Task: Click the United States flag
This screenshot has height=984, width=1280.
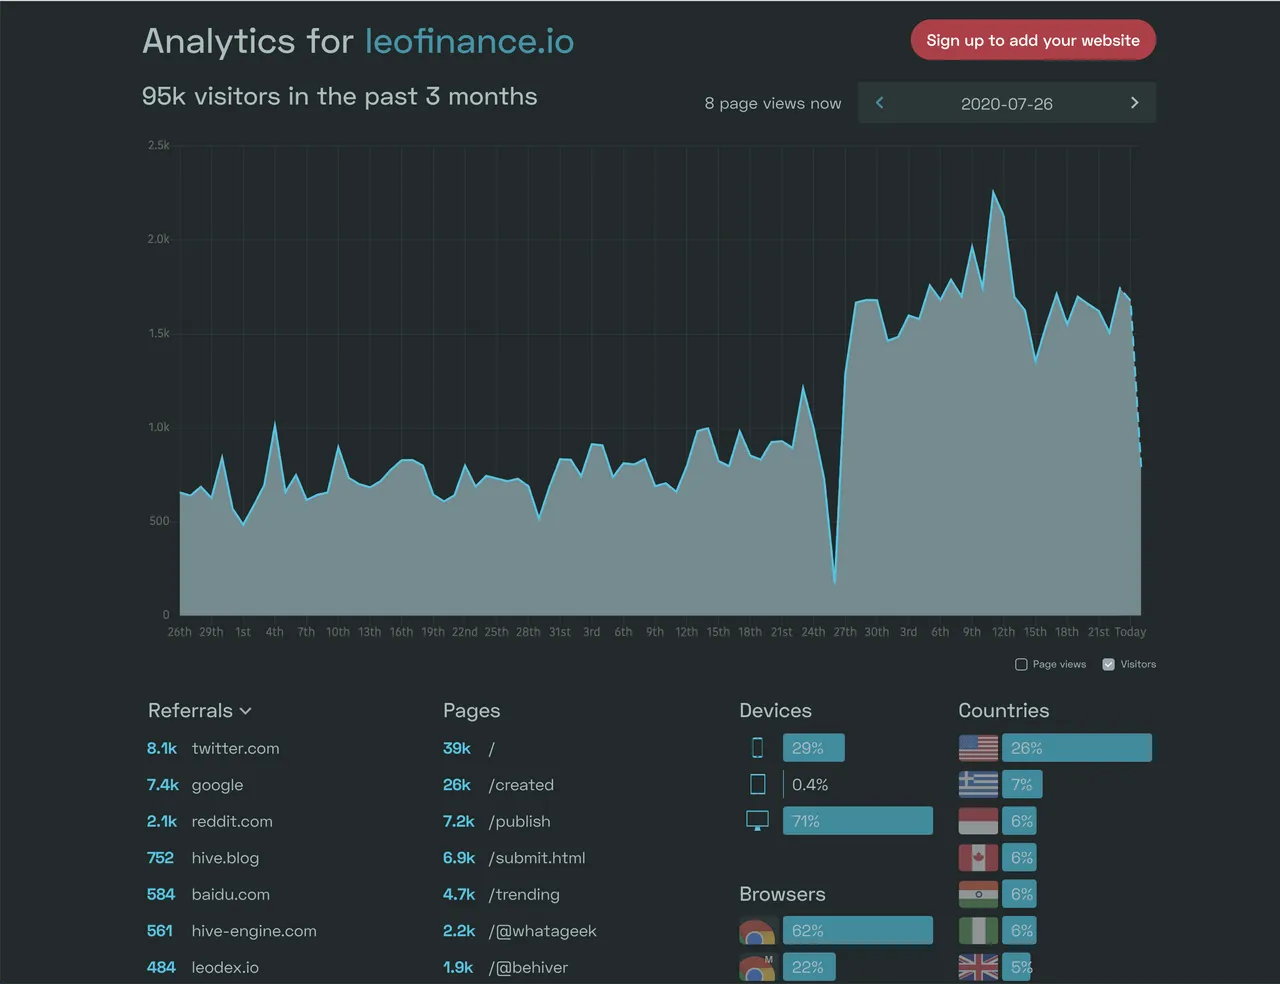Action: pyautogui.click(x=978, y=748)
